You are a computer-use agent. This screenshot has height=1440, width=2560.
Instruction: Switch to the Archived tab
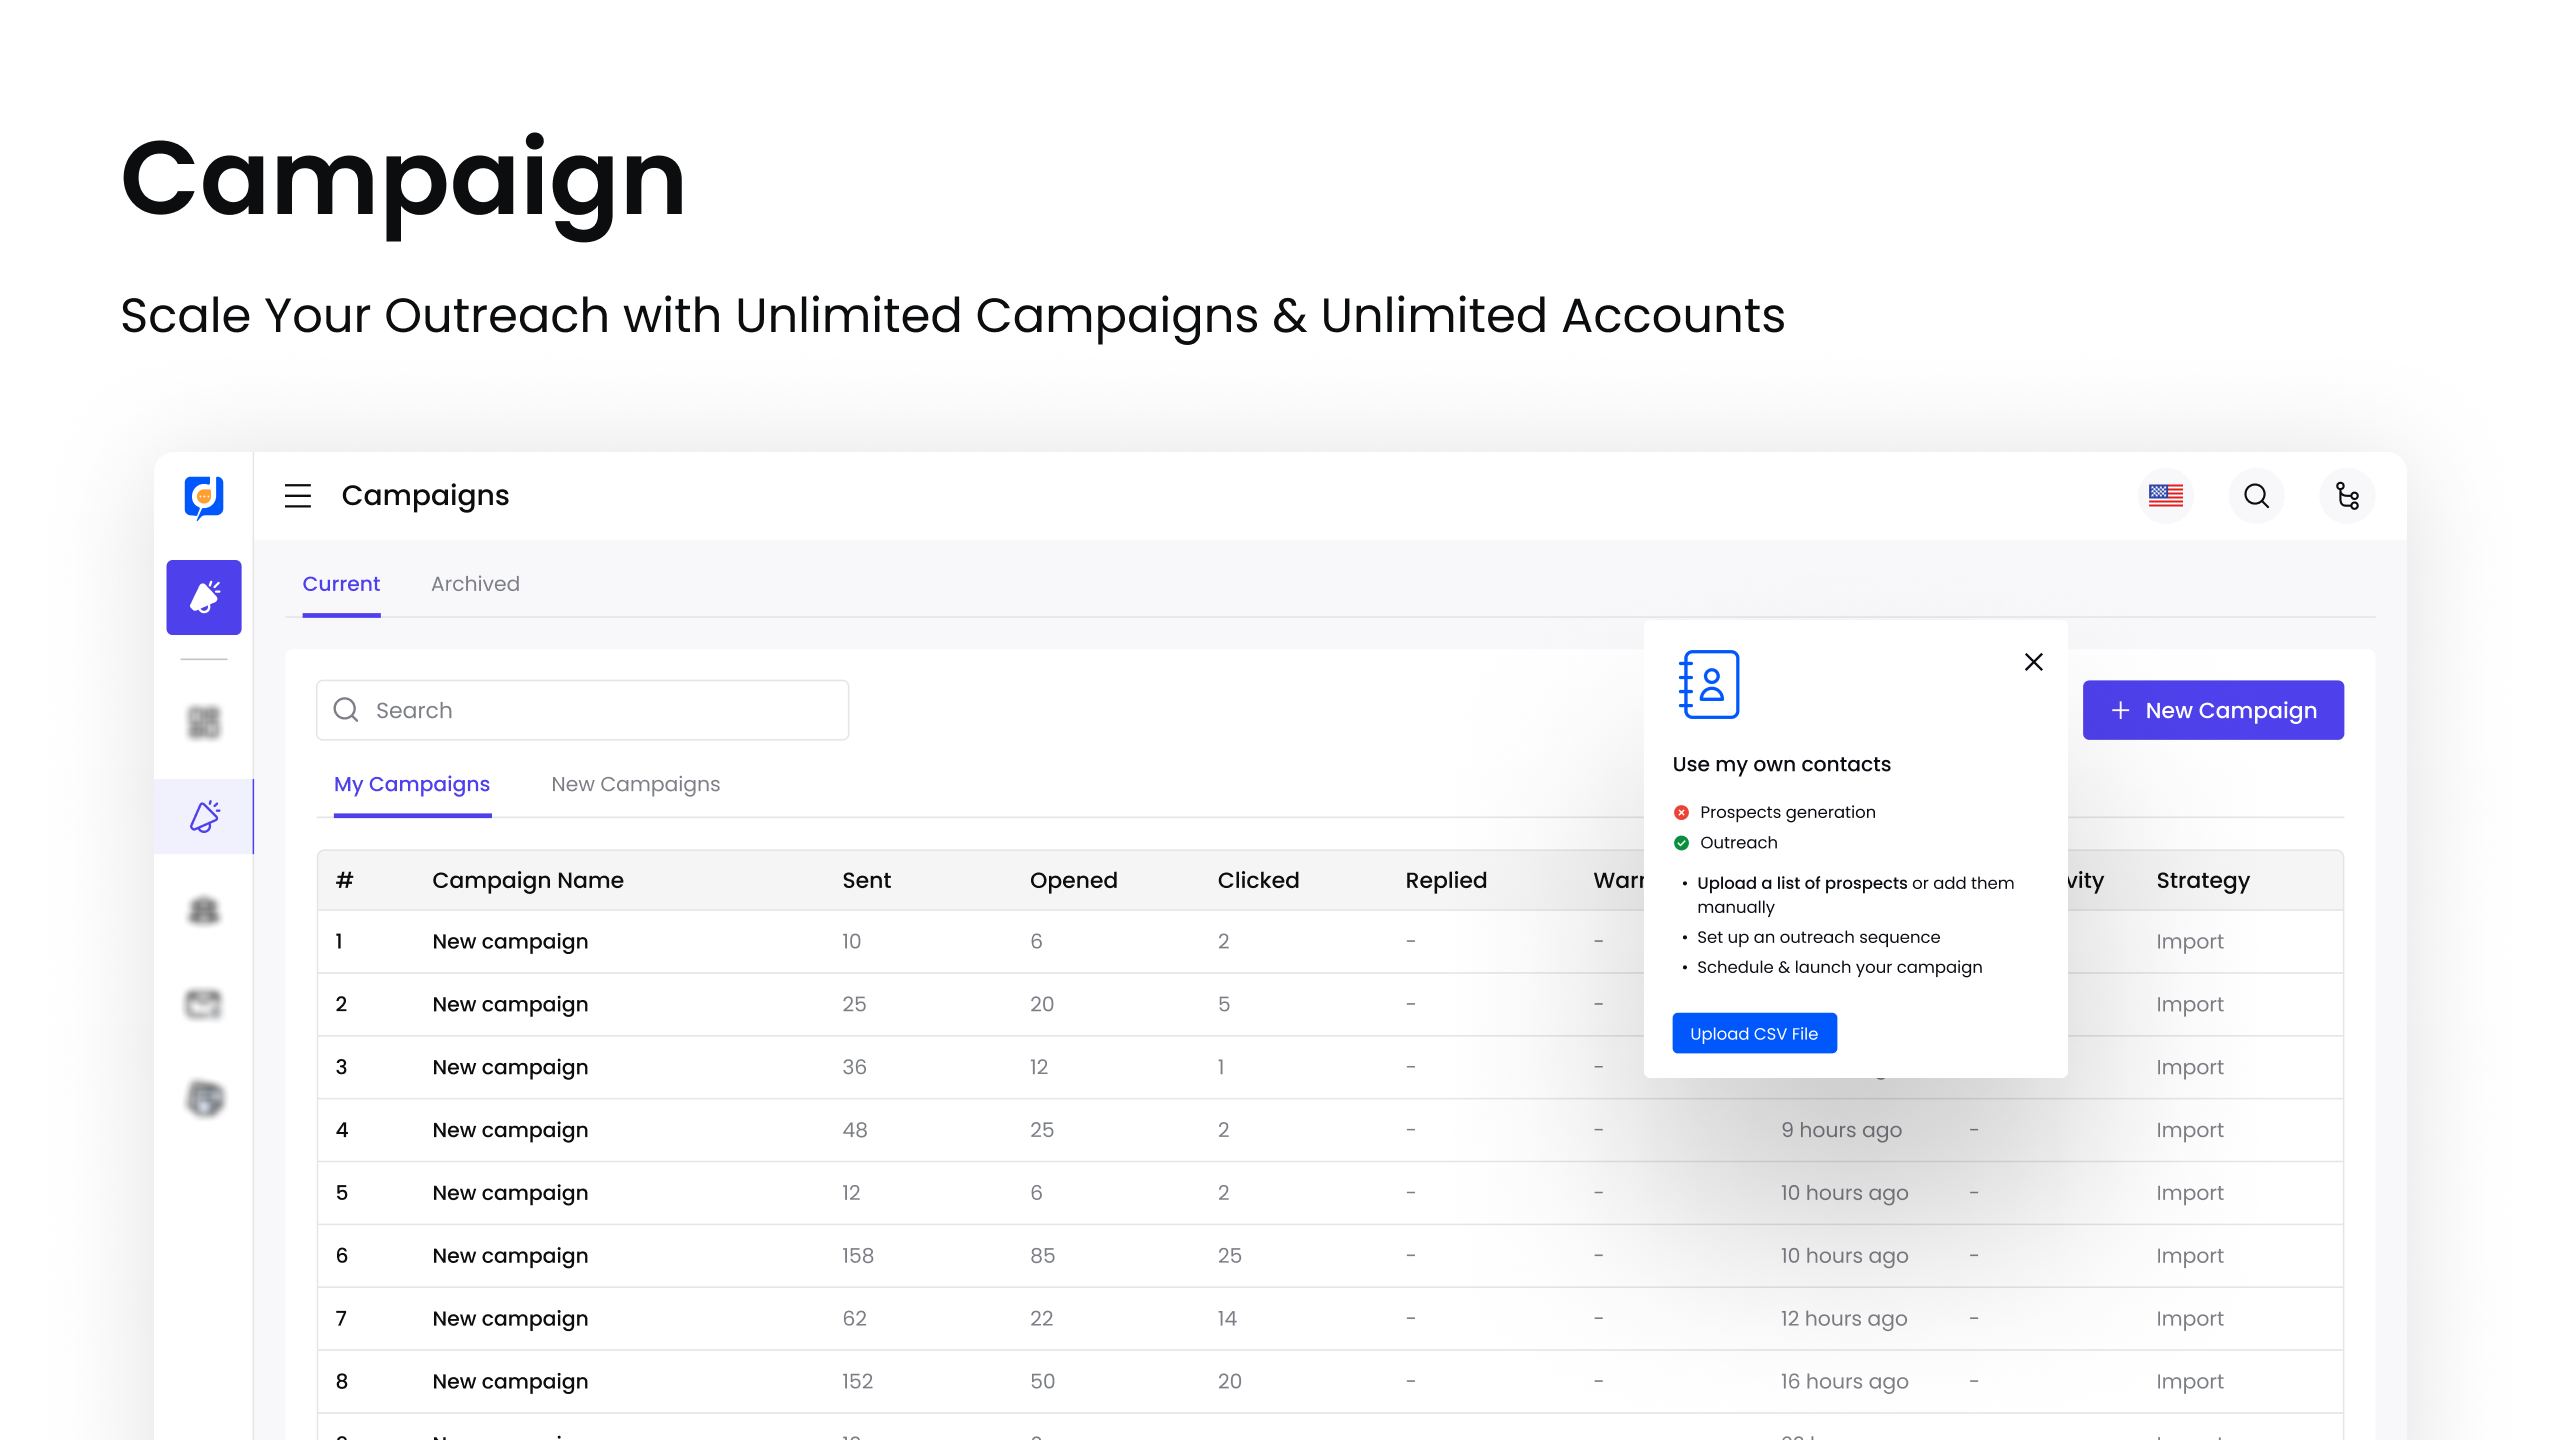tap(475, 584)
